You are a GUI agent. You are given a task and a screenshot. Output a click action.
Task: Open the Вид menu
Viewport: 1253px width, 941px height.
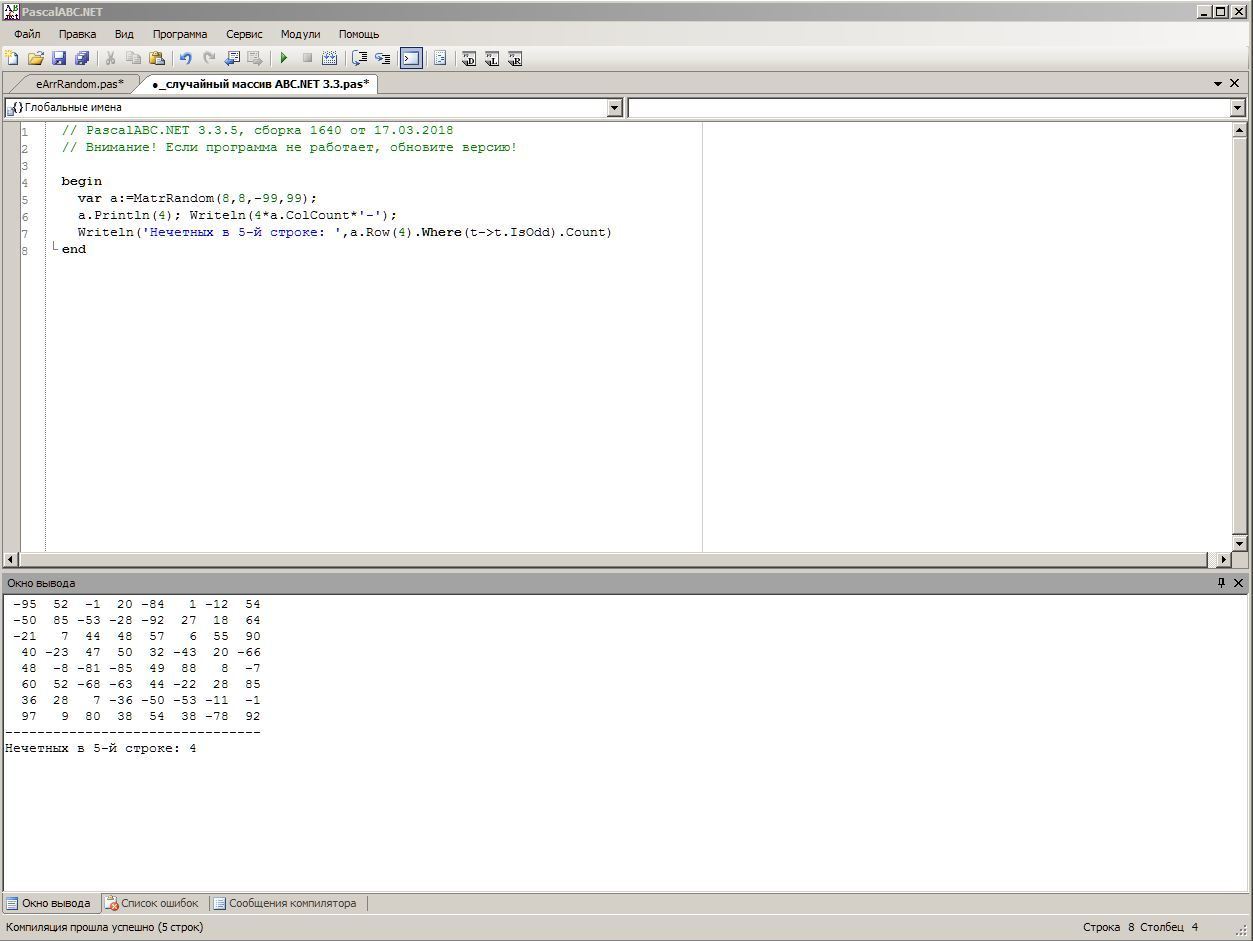(x=124, y=34)
